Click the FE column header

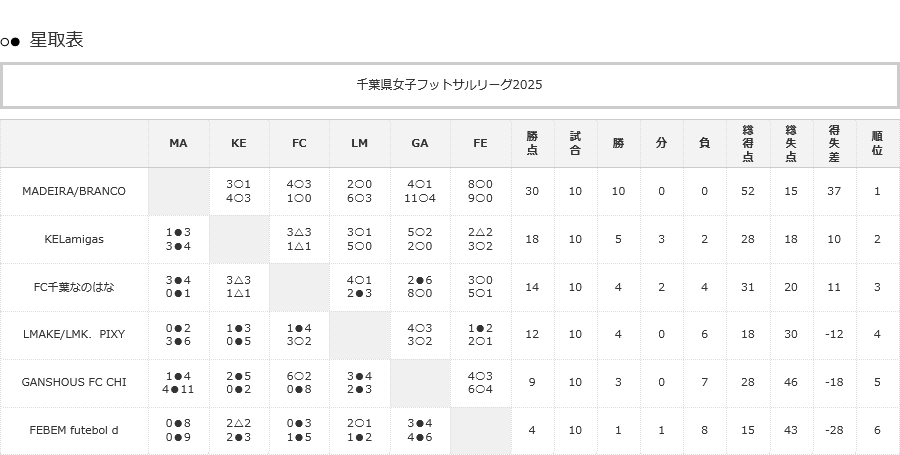click(480, 143)
